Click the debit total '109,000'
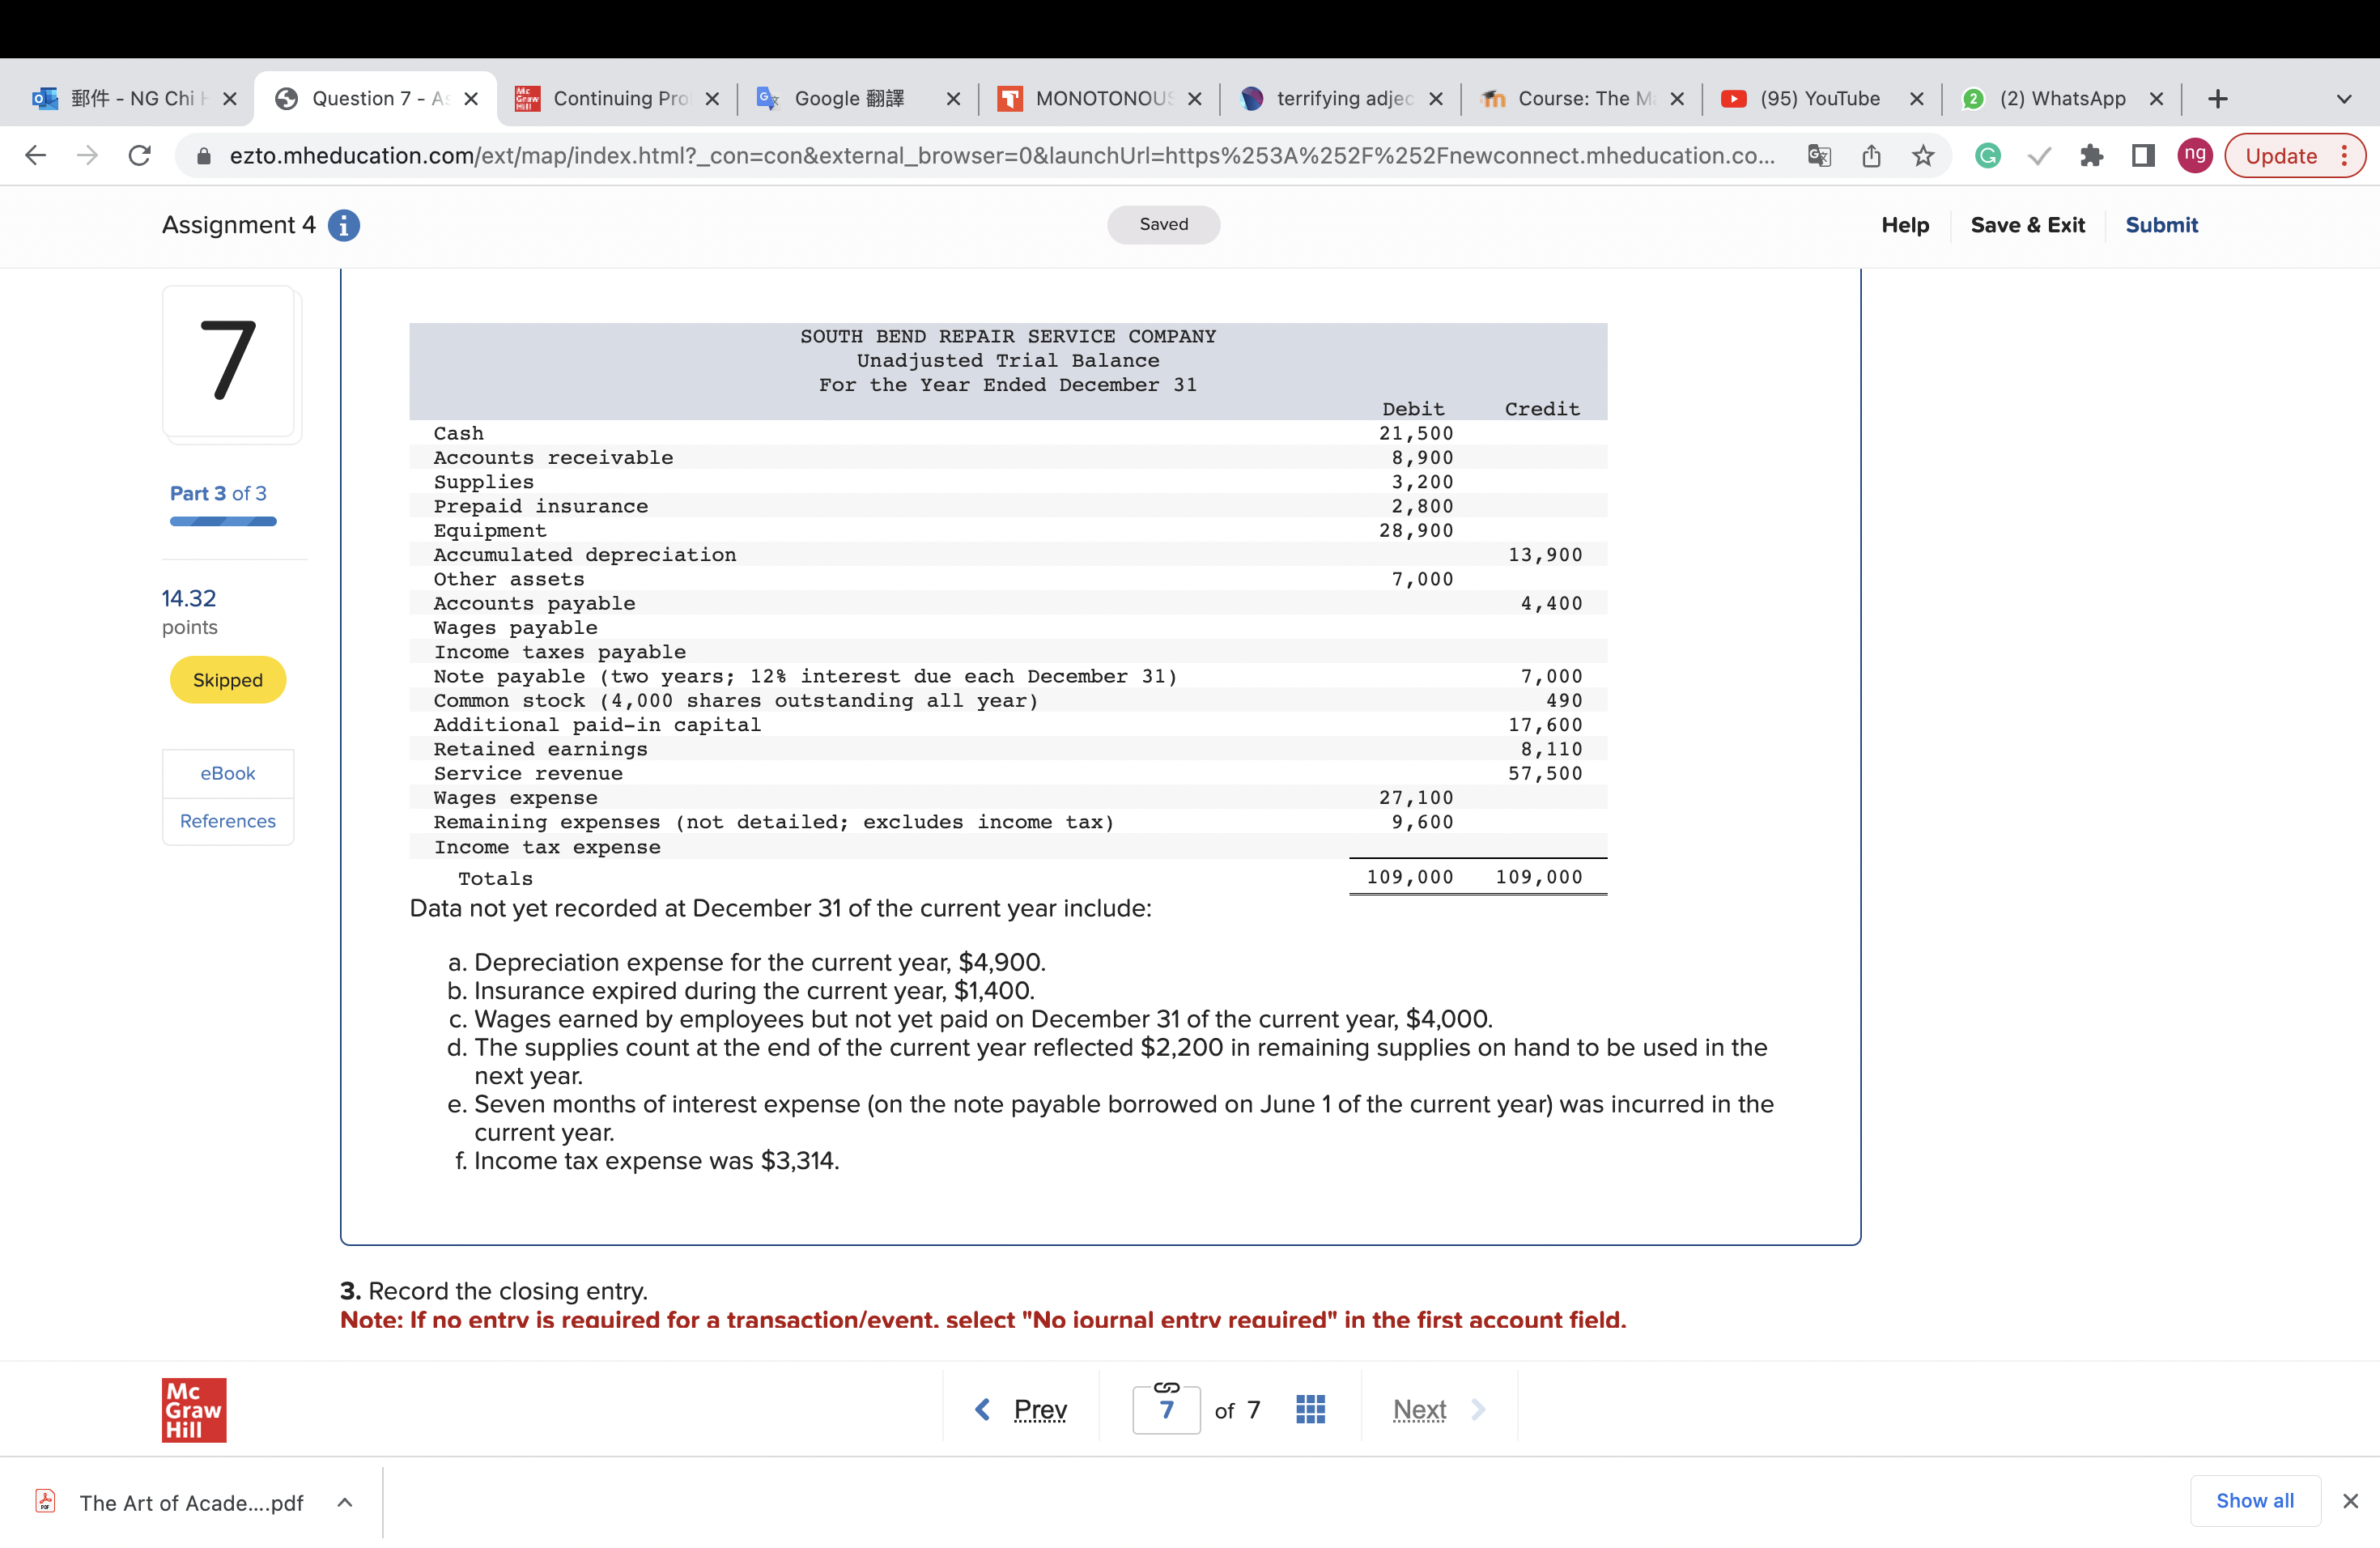The image size is (2380, 1548). click(1410, 877)
